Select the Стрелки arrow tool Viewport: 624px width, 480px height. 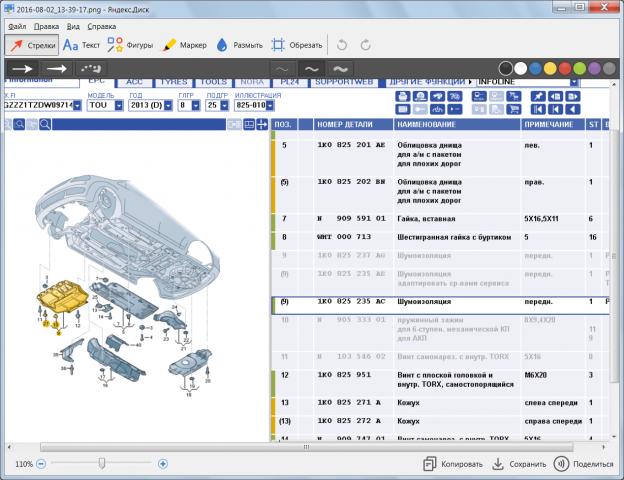pyautogui.click(x=32, y=45)
